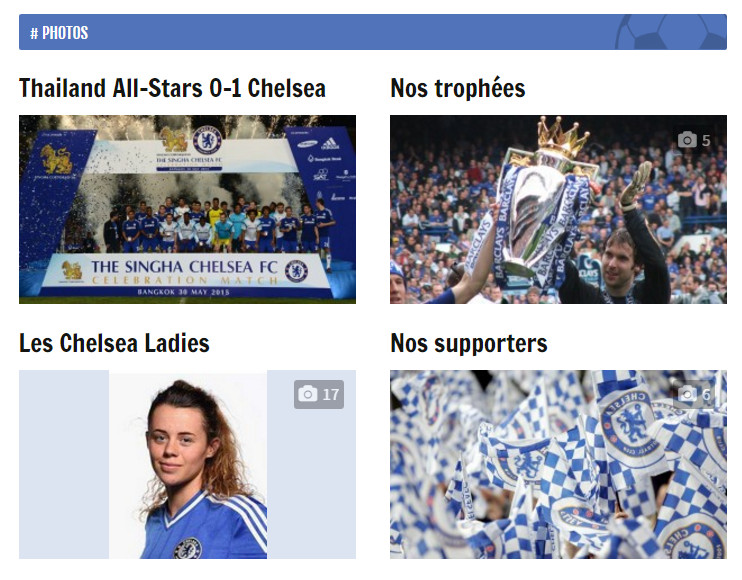Screen dimensions: 742x580
Task: Click the Chelsea crest atop the Singha arch
Action: (207, 139)
